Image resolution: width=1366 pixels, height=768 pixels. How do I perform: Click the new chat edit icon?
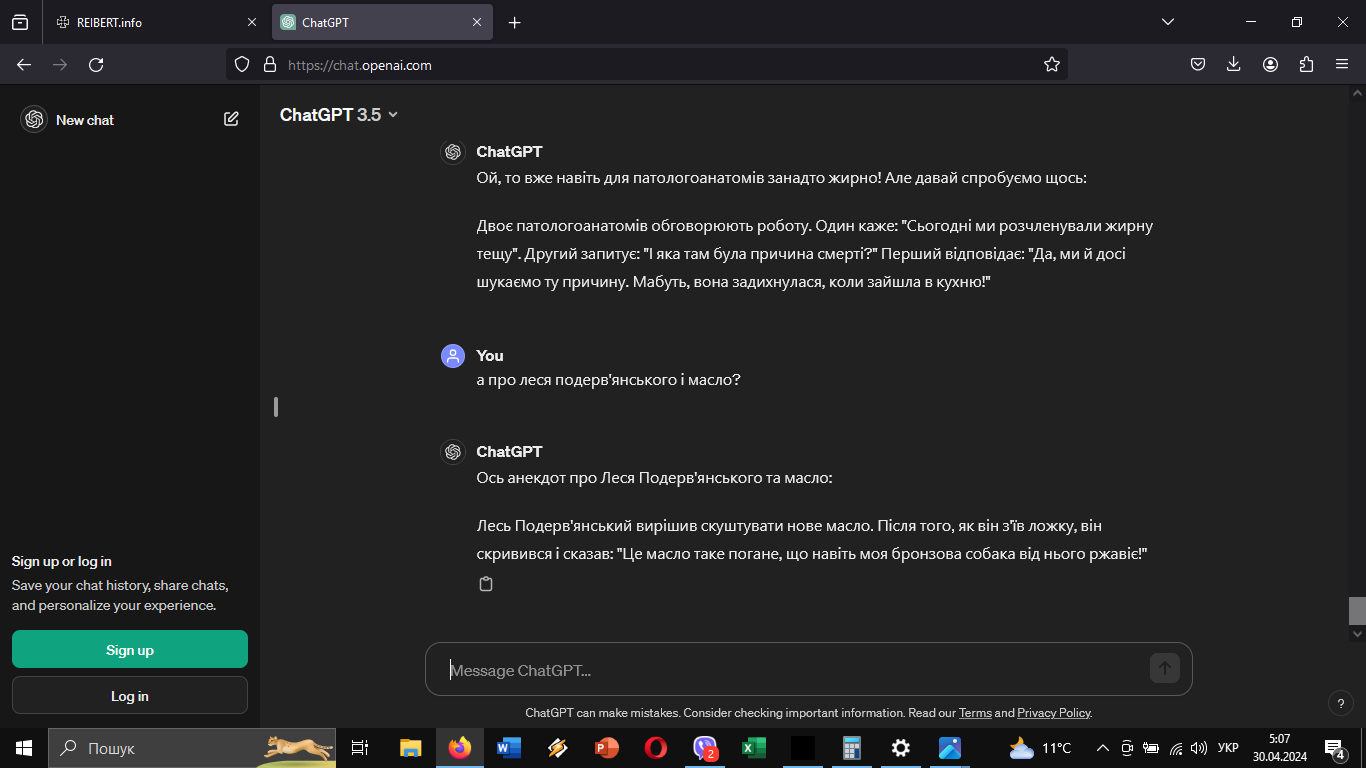pyautogui.click(x=231, y=119)
